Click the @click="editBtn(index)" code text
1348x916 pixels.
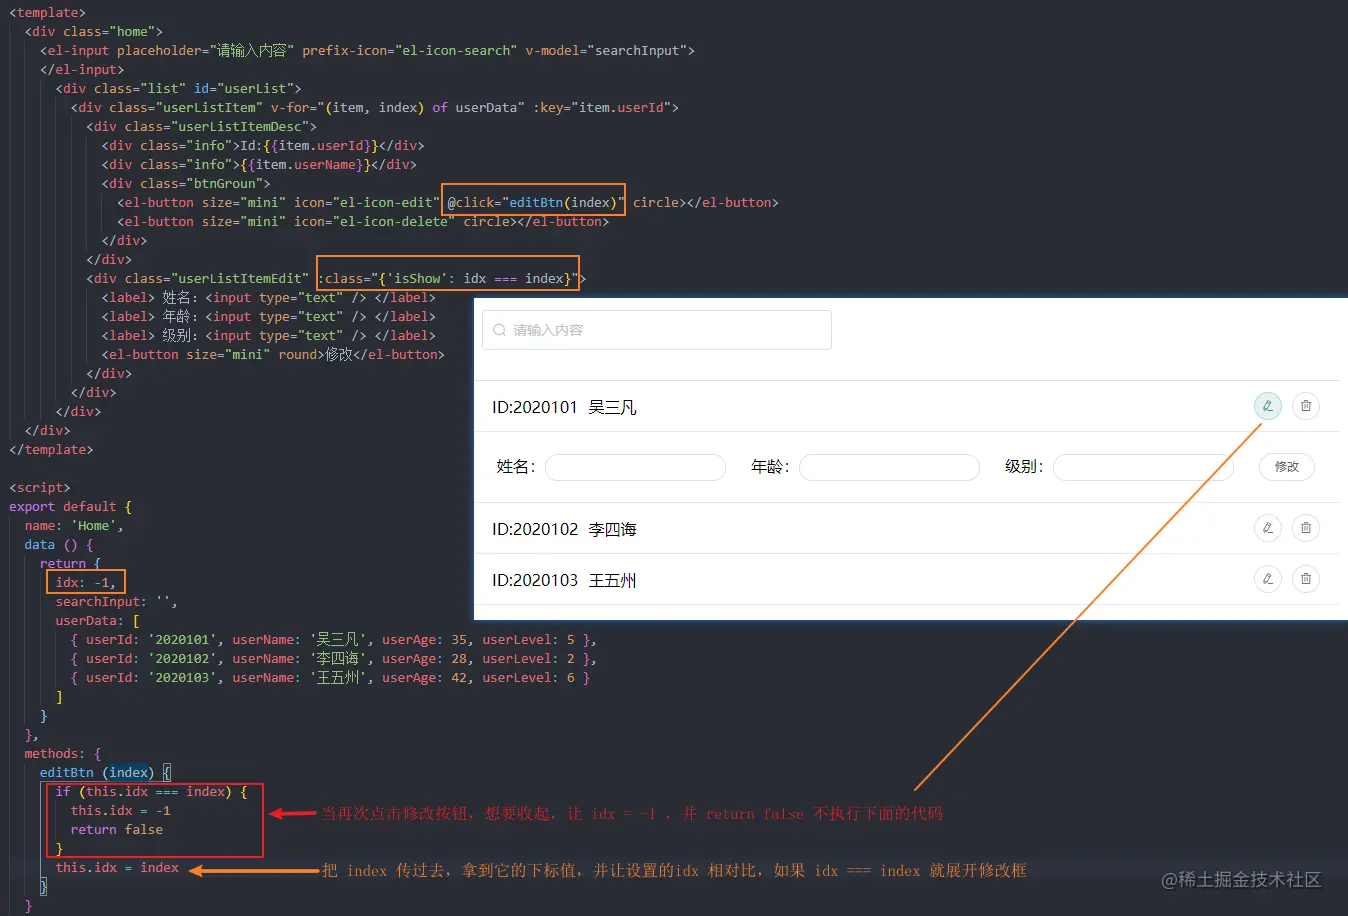(x=536, y=202)
